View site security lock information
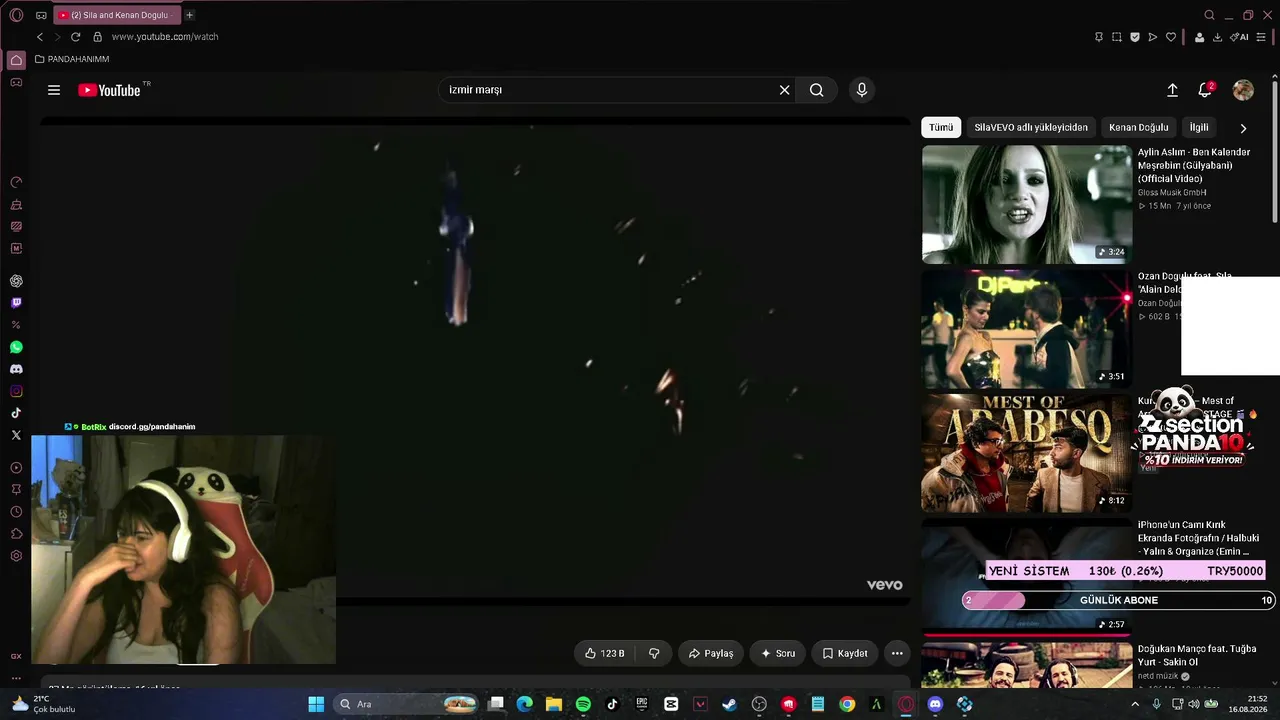The height and width of the screenshot is (720, 1280). coord(97,37)
